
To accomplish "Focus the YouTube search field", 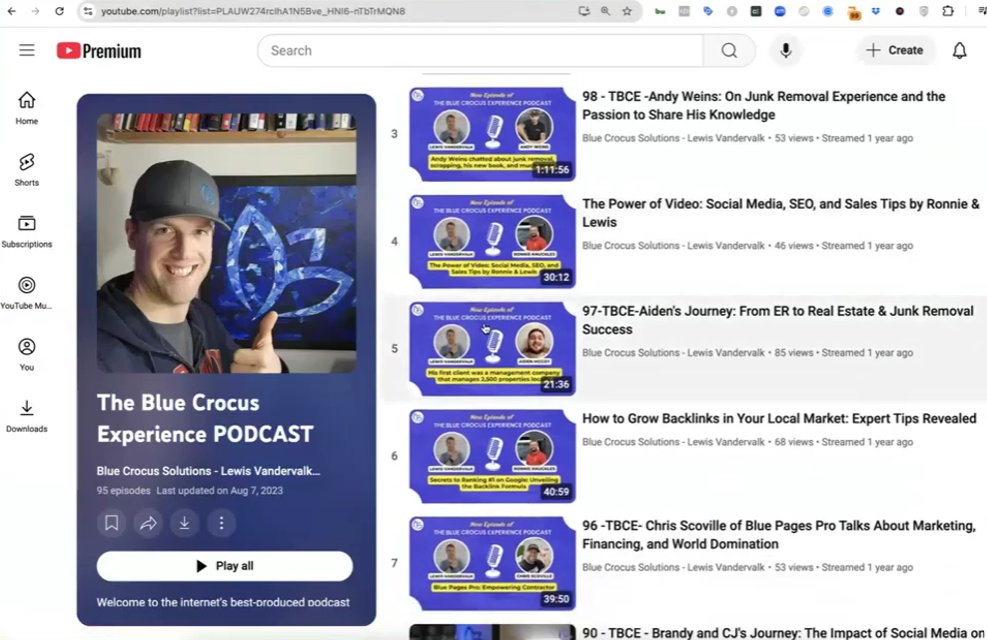I will [x=482, y=50].
